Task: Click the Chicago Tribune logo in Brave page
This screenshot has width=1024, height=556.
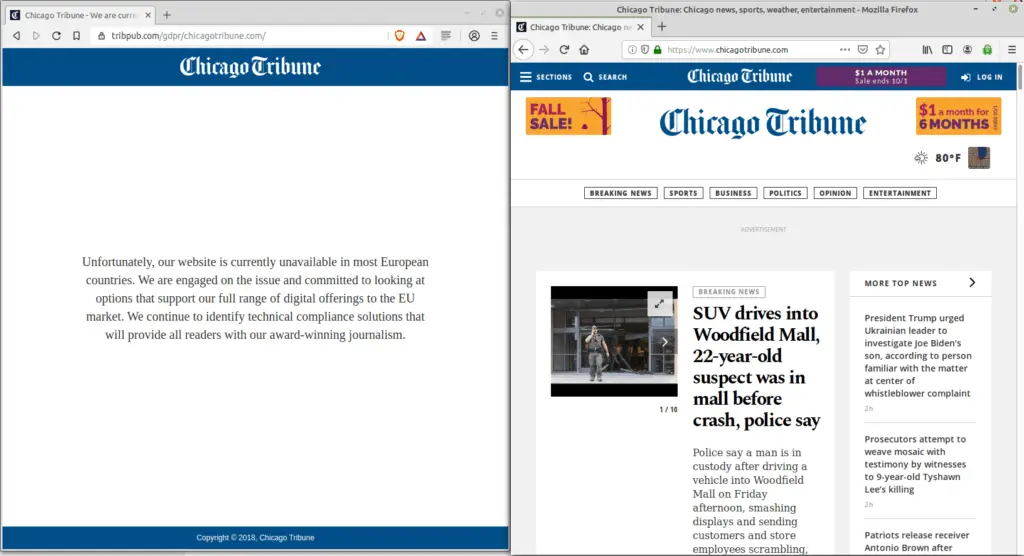Action: point(250,67)
